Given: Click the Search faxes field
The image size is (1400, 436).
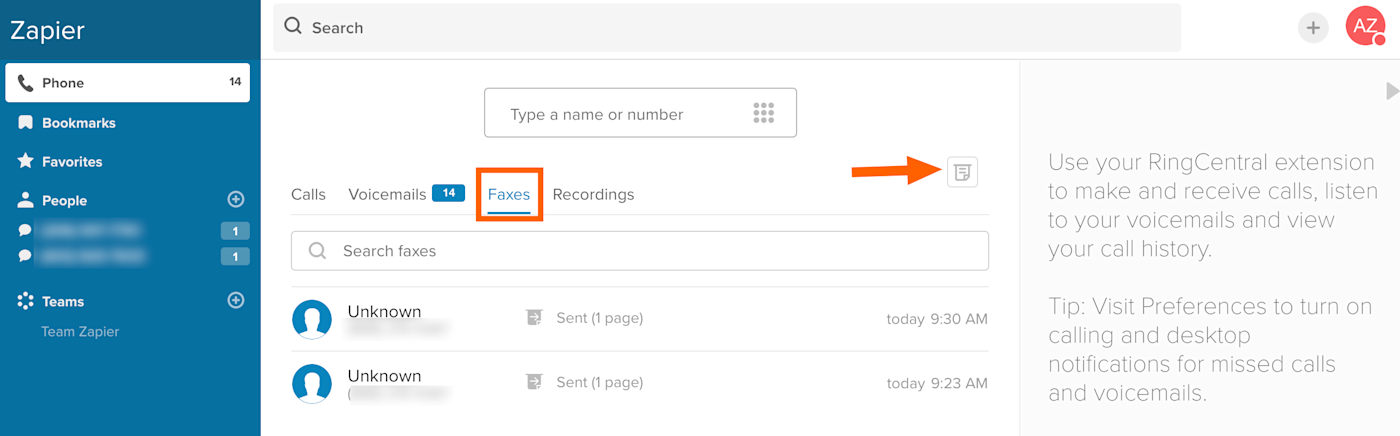Looking at the screenshot, I should [x=640, y=251].
